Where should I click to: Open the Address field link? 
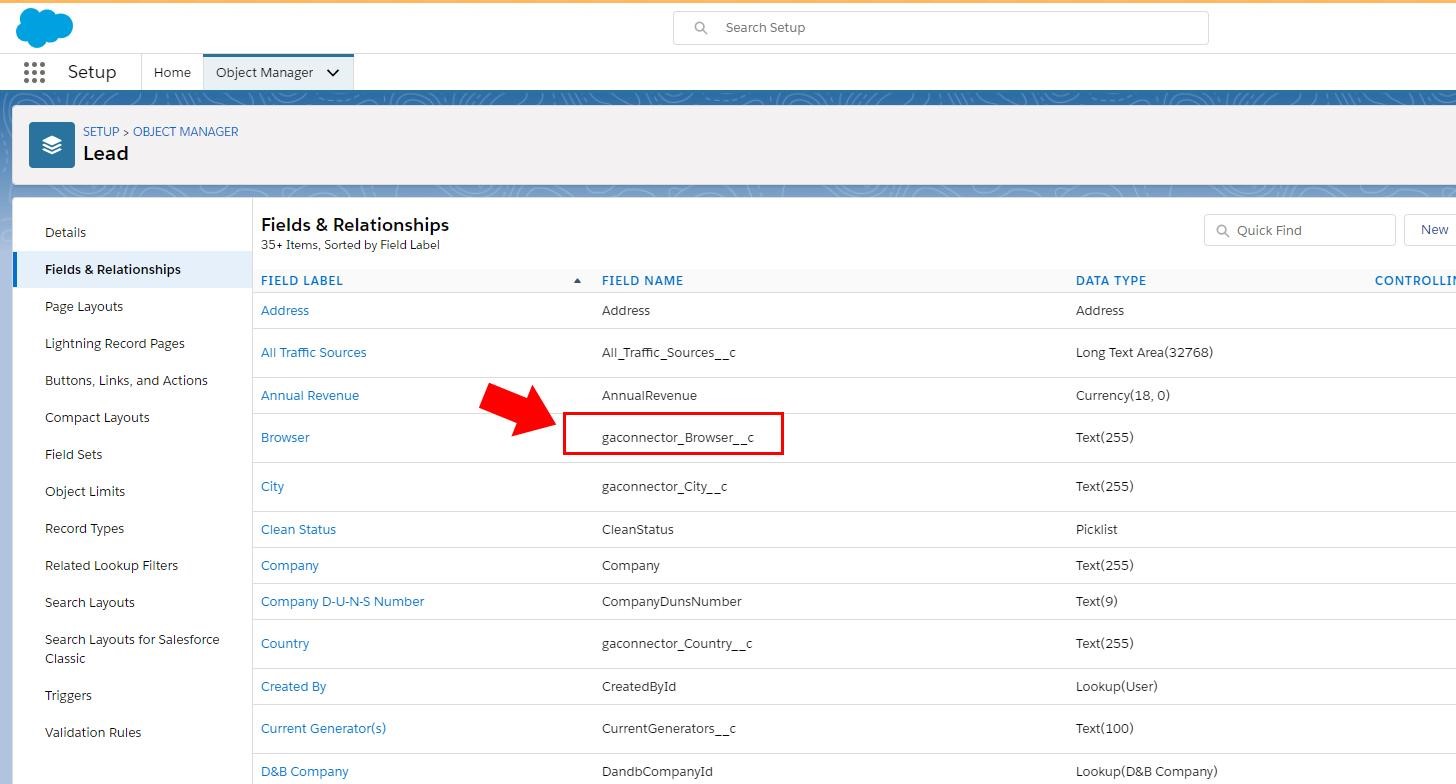click(x=285, y=311)
